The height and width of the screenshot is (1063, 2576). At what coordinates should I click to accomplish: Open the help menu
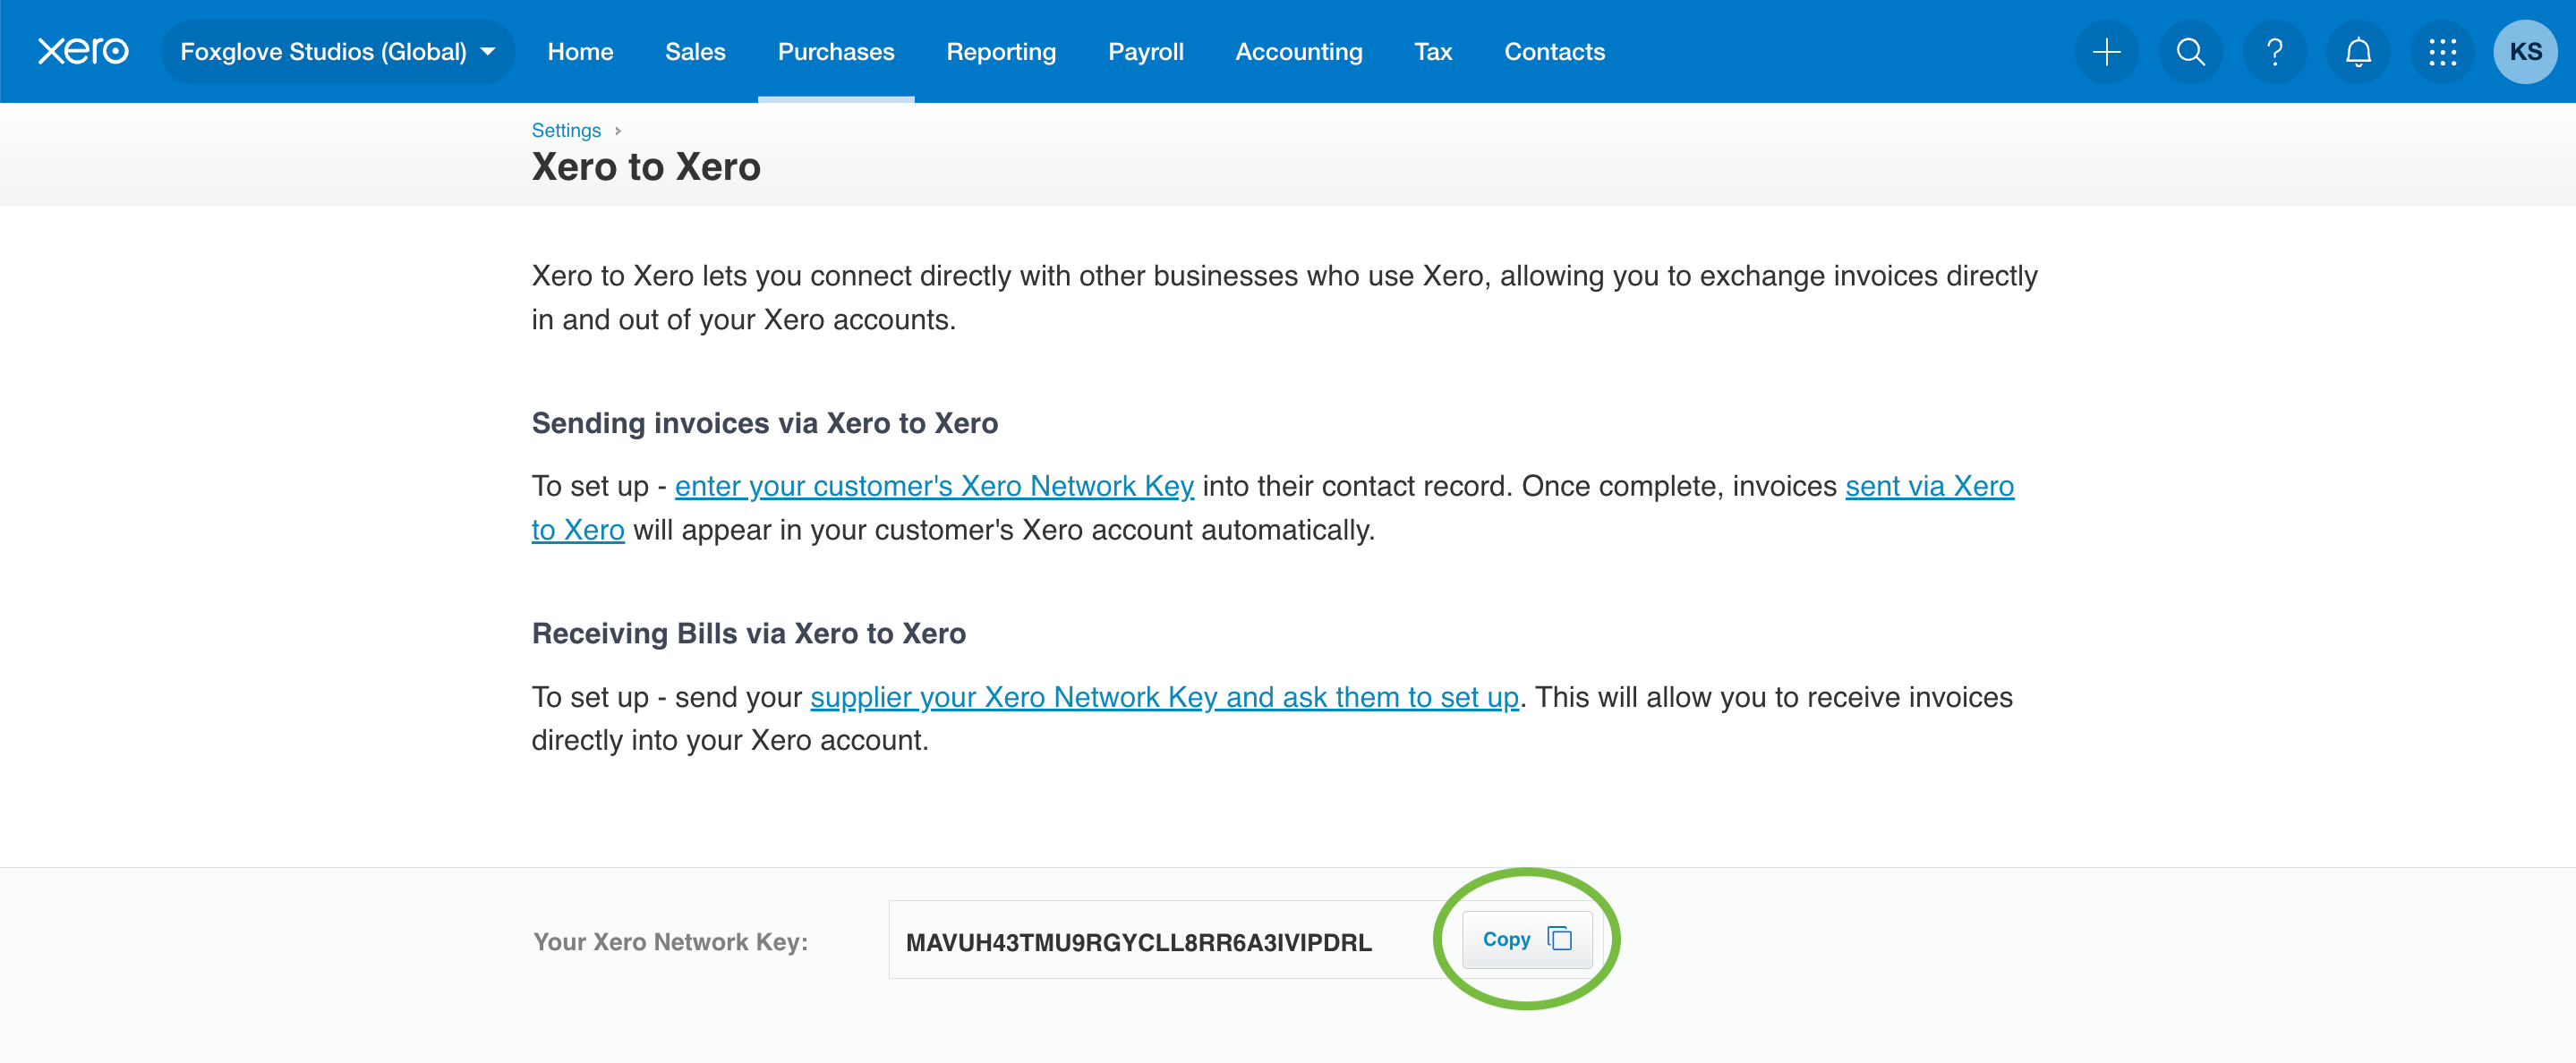[2274, 52]
